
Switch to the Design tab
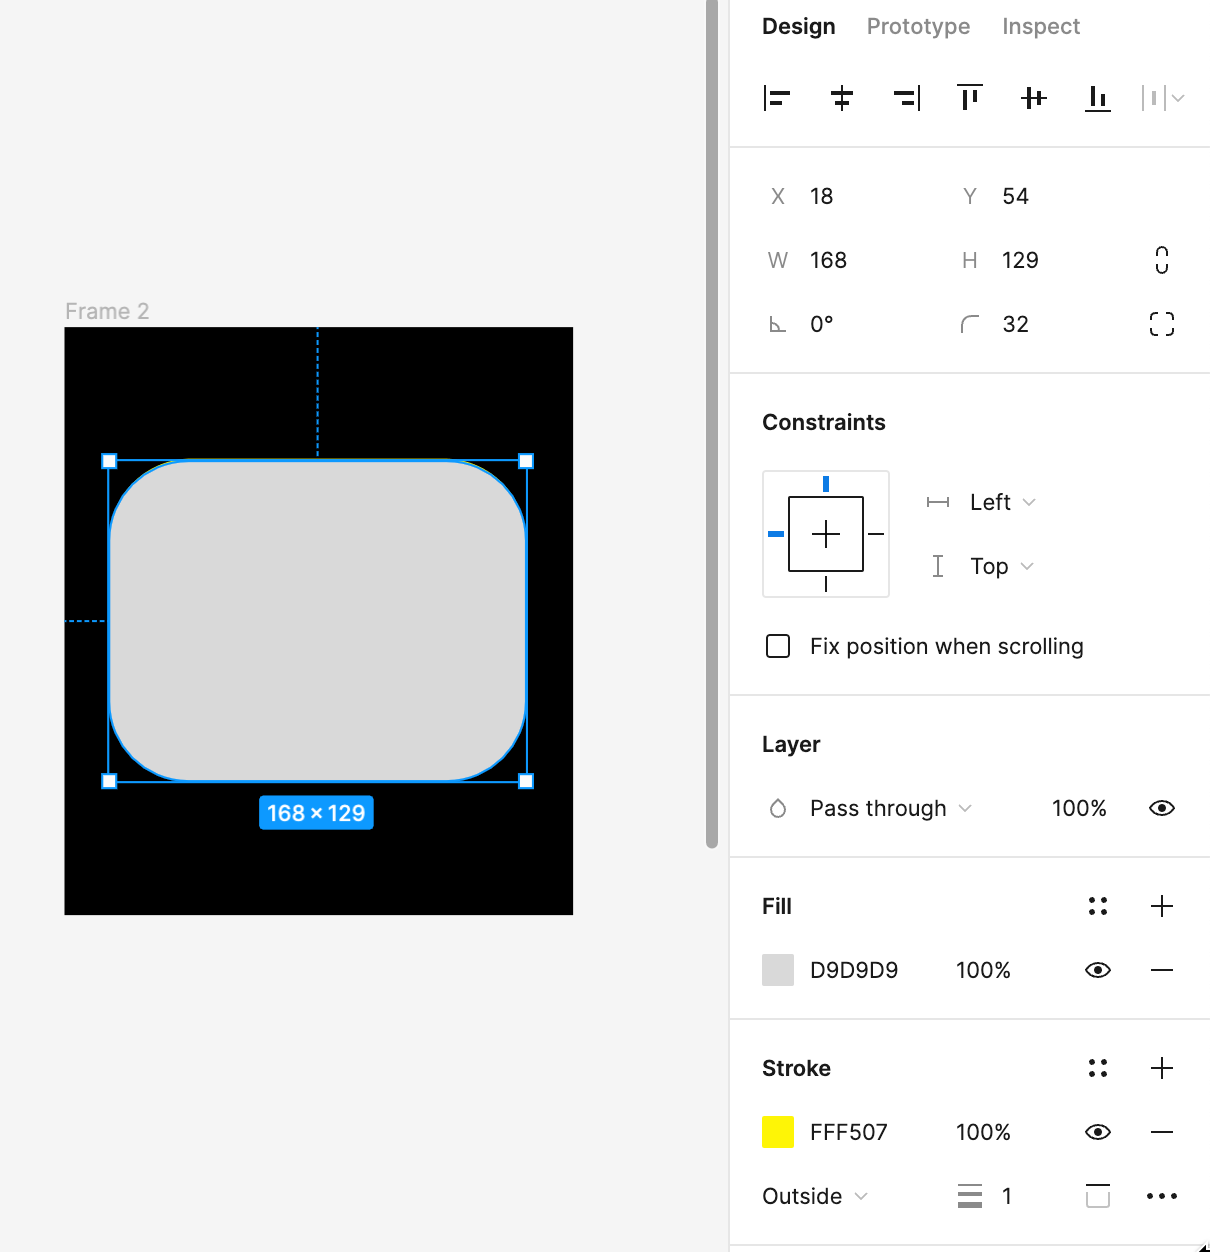point(798,26)
